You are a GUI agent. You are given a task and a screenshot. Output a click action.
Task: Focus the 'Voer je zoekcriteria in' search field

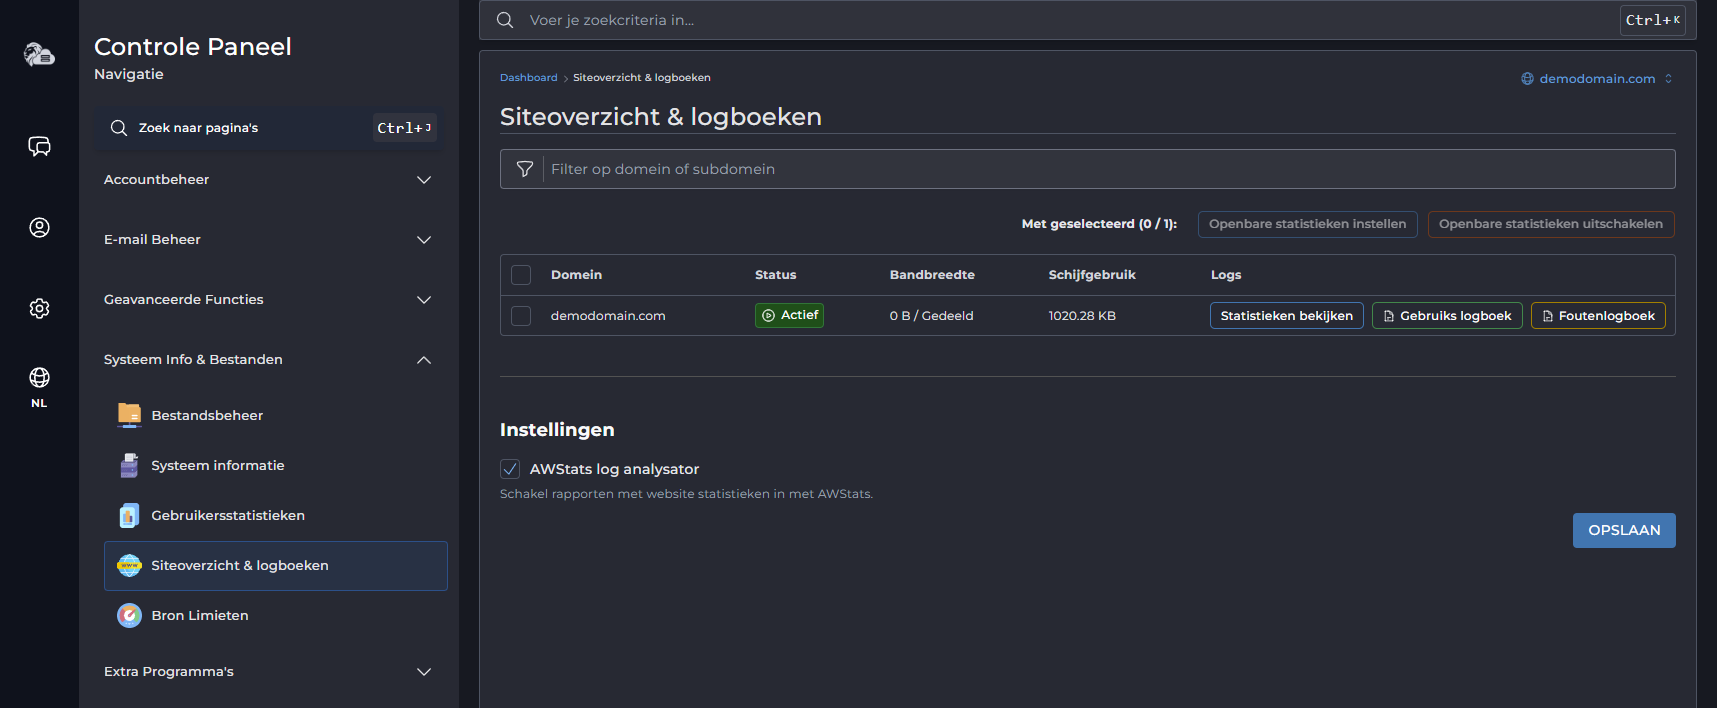(1087, 20)
